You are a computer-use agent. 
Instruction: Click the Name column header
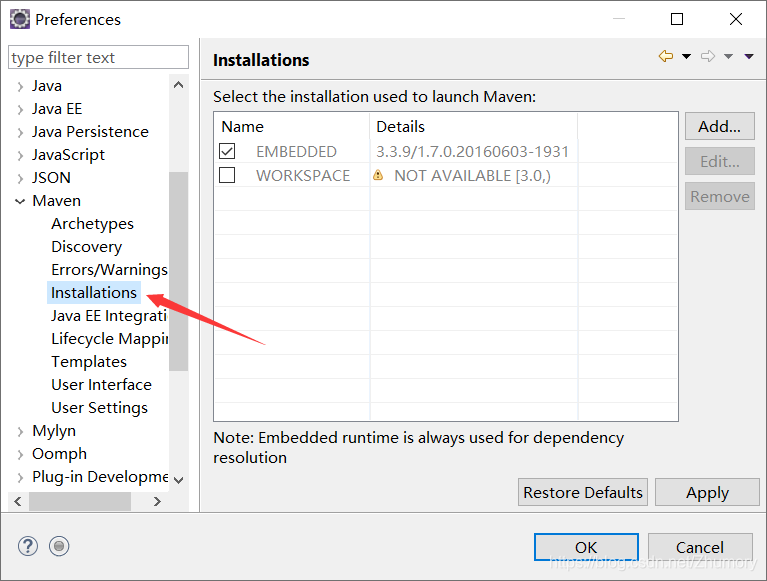(292, 126)
